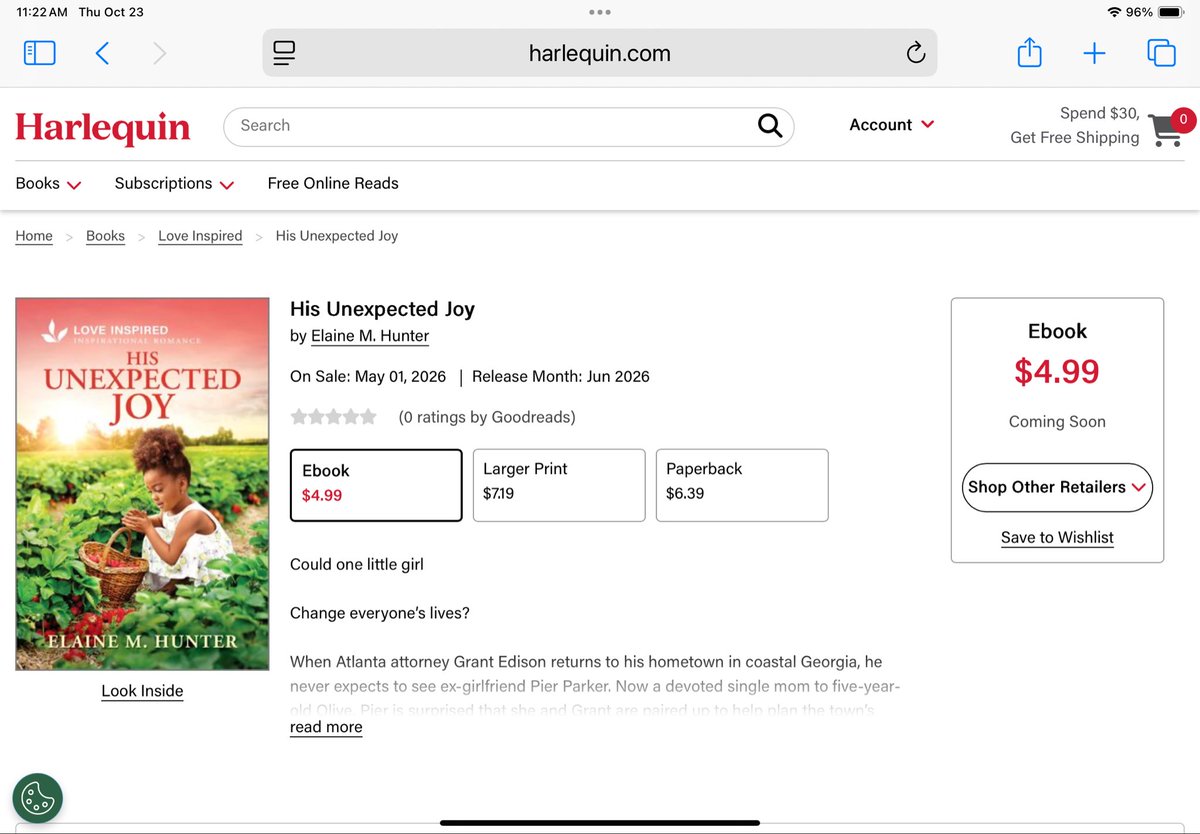The image size is (1200, 834).
Task: Open Free Online Reads
Action: point(333,183)
